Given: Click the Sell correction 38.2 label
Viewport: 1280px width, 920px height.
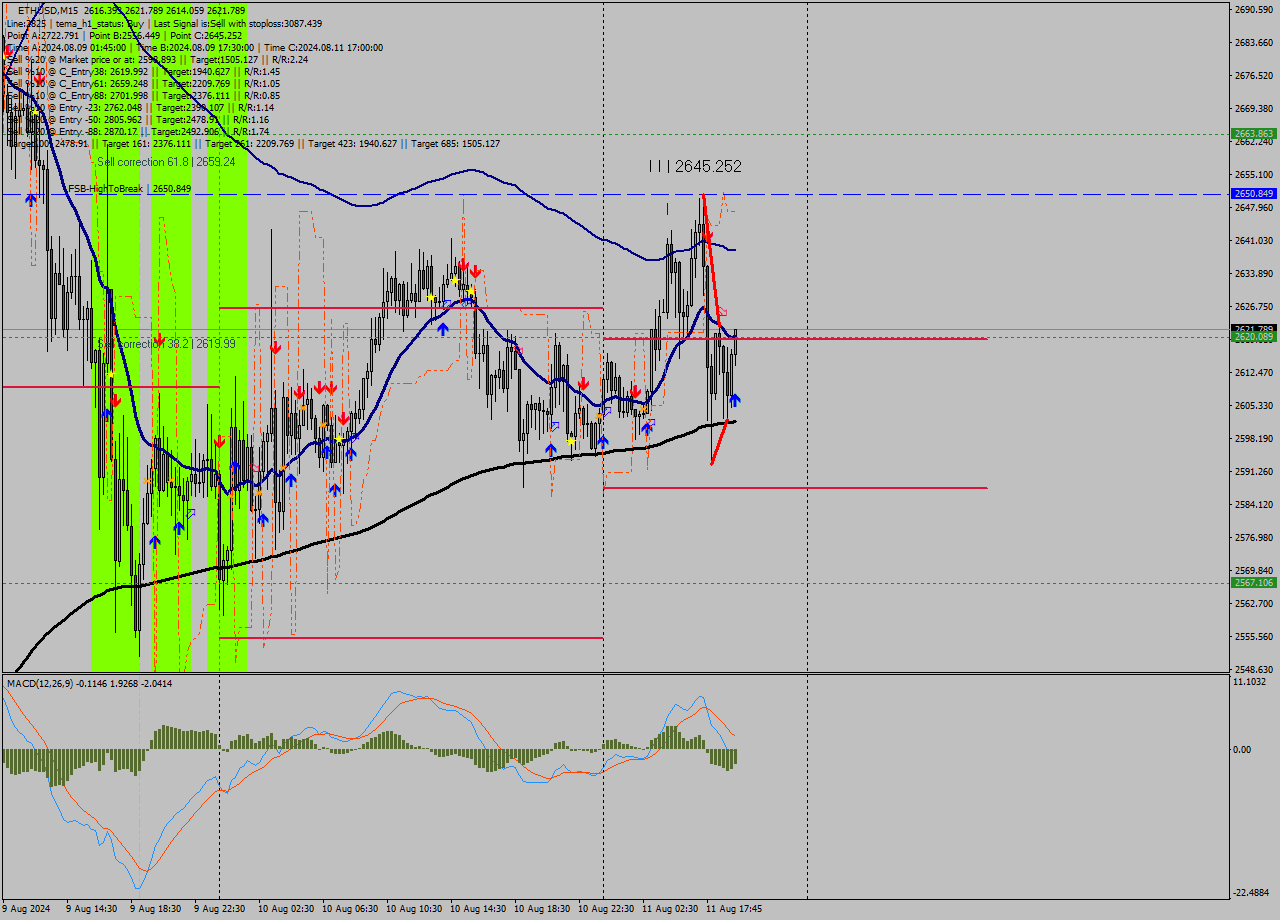Looking at the screenshot, I should point(166,343).
